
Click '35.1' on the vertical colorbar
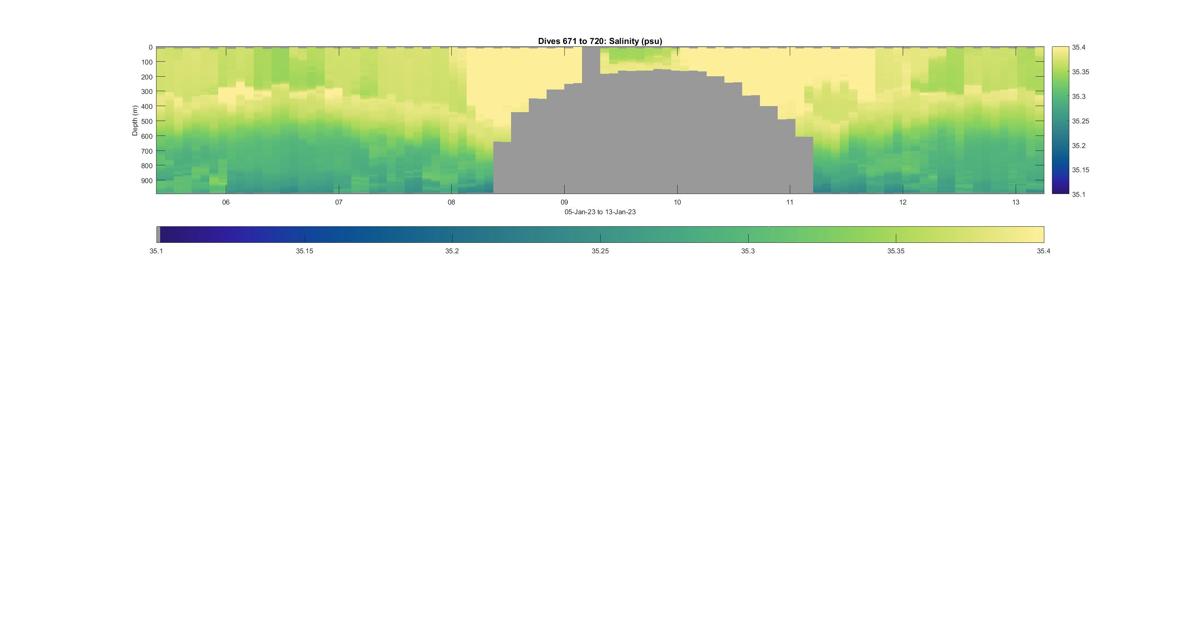(x=1080, y=194)
